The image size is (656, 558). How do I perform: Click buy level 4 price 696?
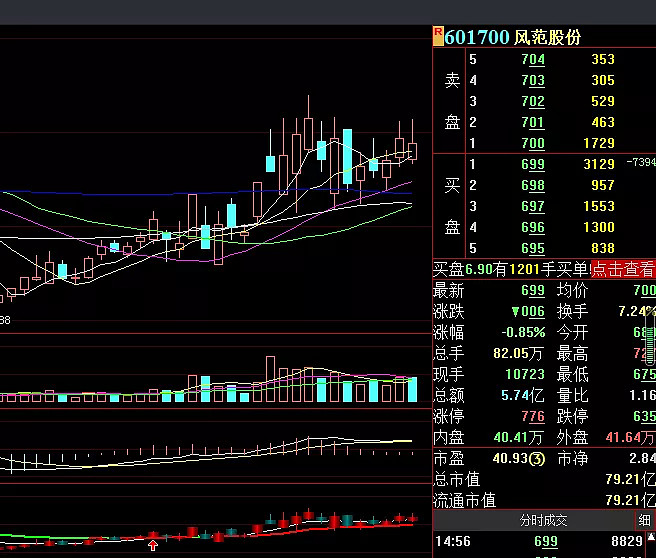[x=533, y=227]
